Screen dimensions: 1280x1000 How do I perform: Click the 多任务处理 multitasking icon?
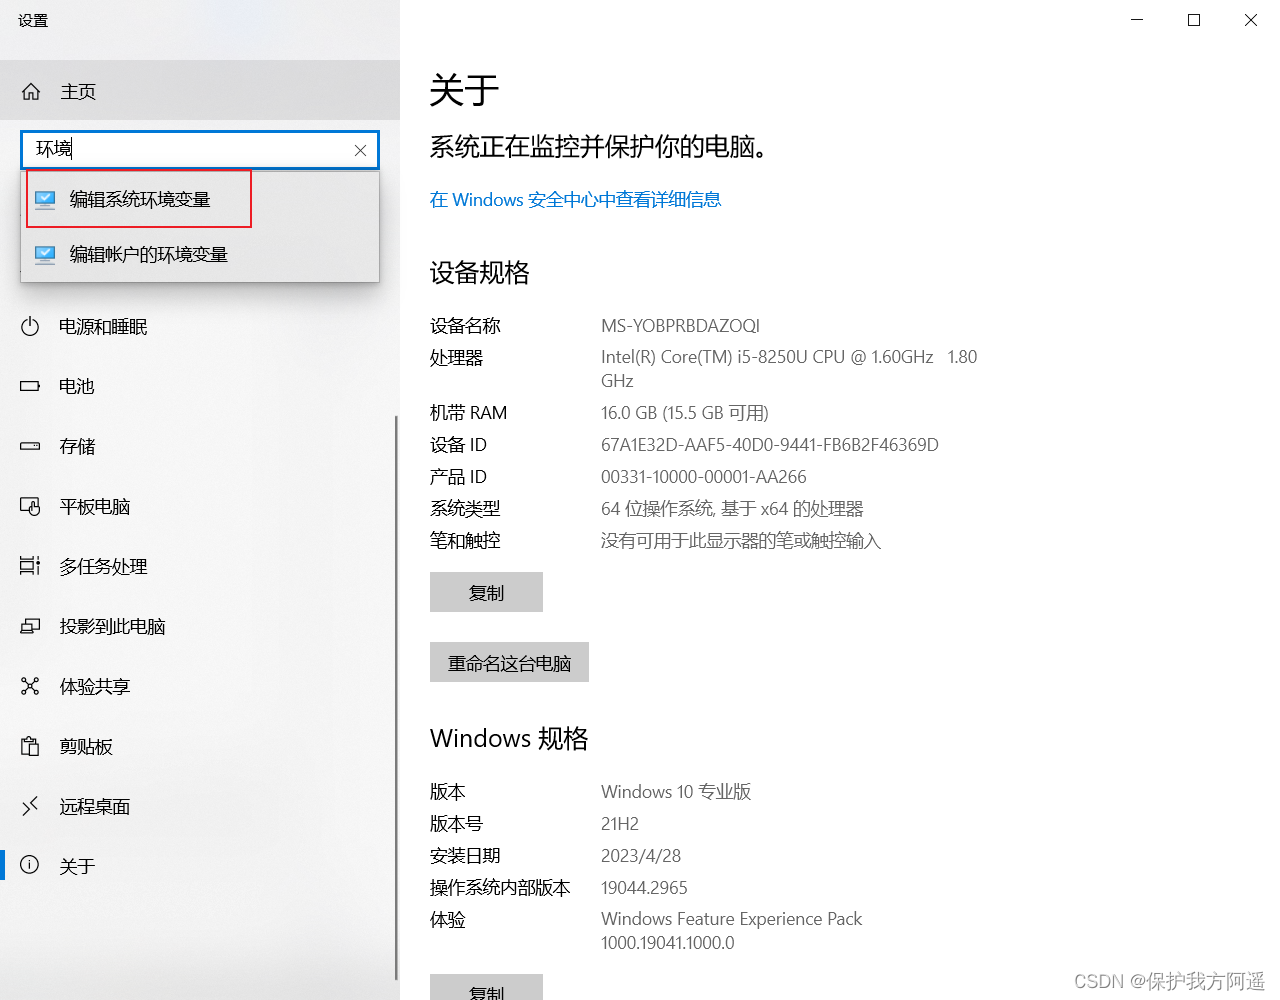pyautogui.click(x=30, y=566)
